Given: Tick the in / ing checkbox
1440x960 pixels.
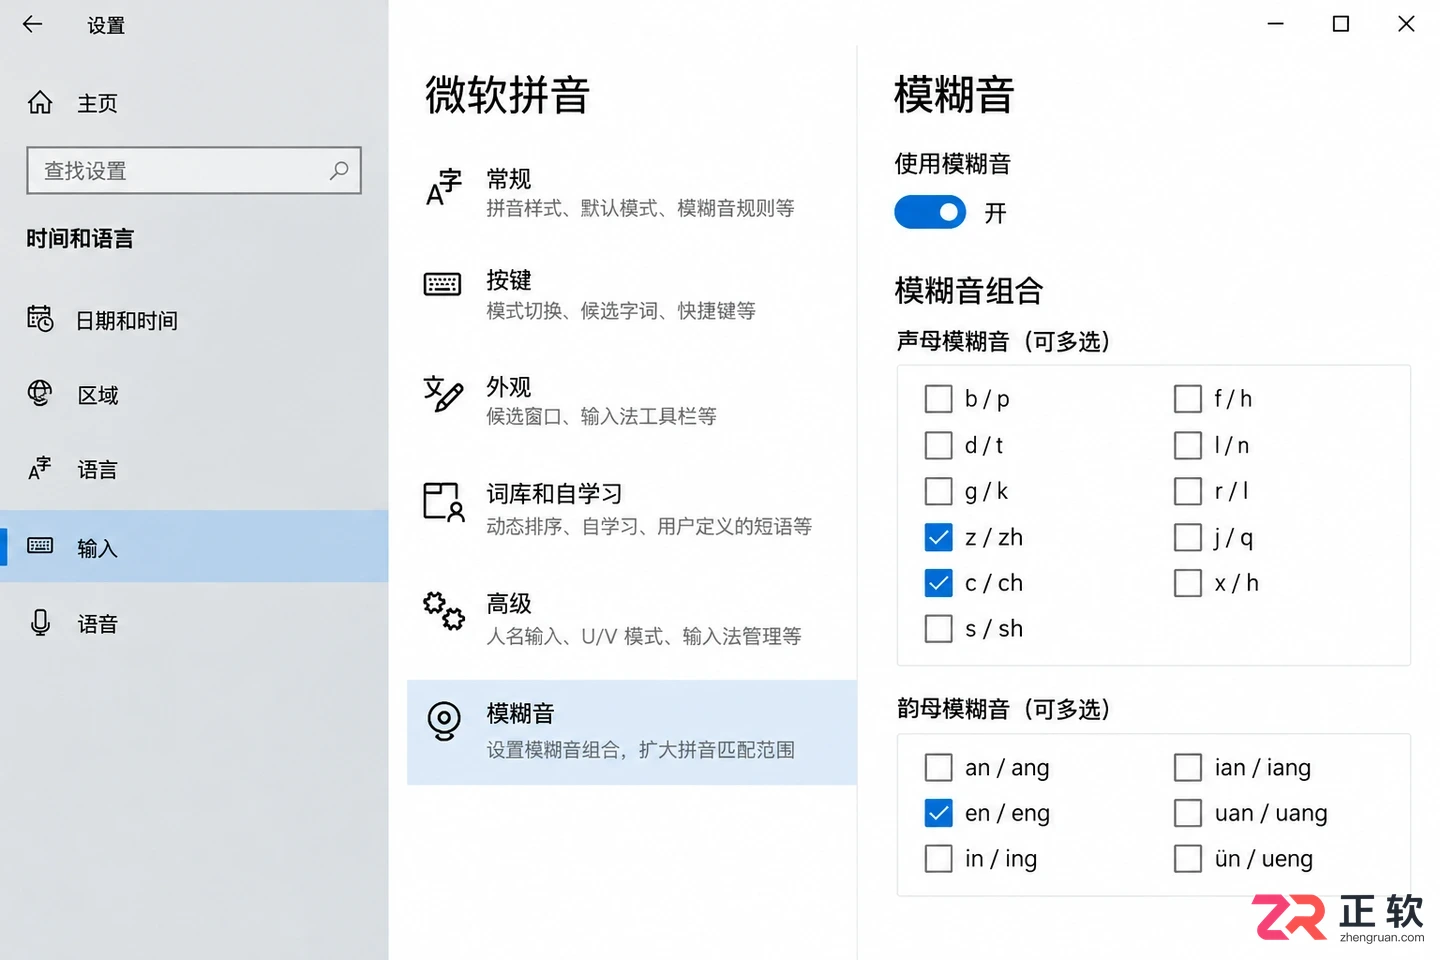Looking at the screenshot, I should point(938,859).
